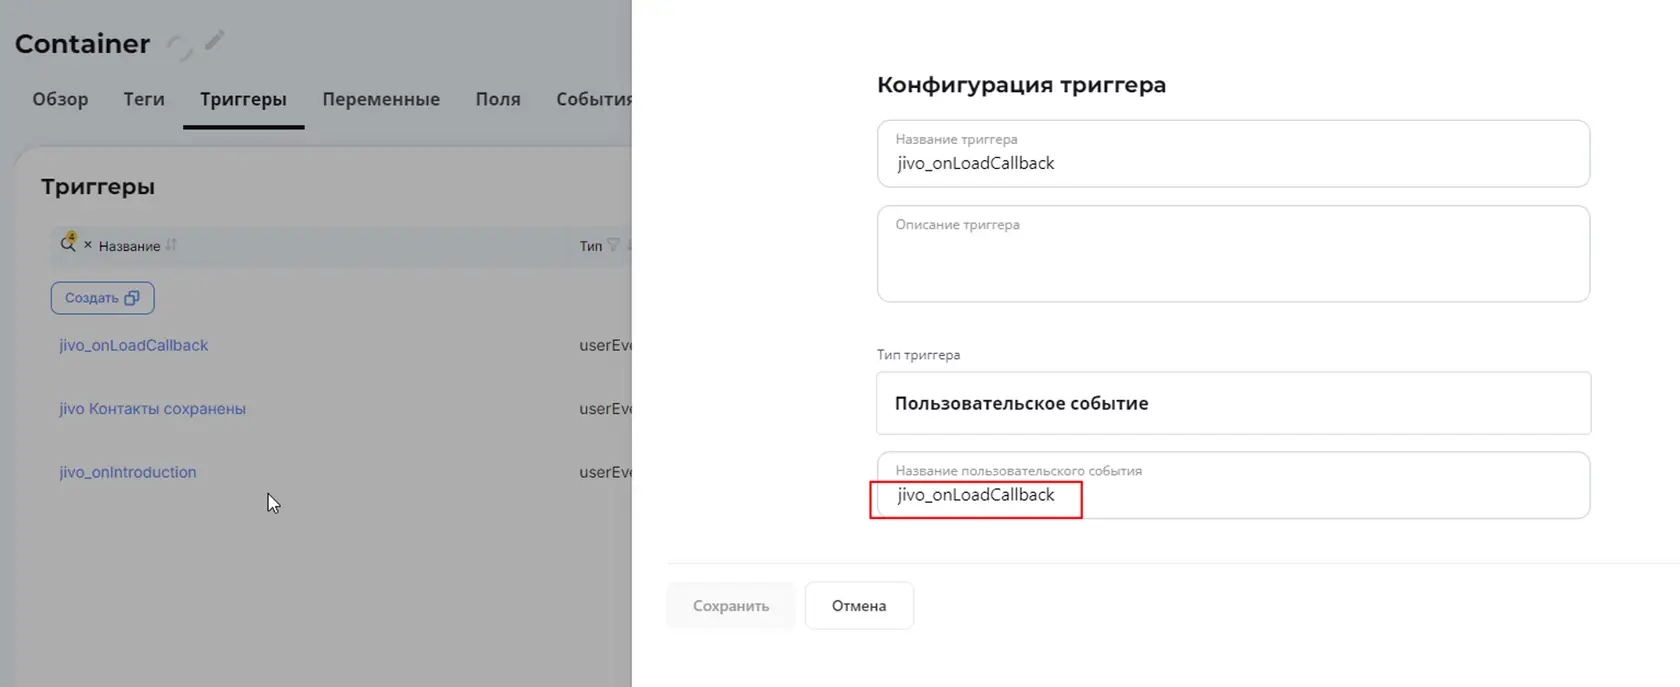
Task: Focus the Название триггера input field
Action: [x=1233, y=154]
